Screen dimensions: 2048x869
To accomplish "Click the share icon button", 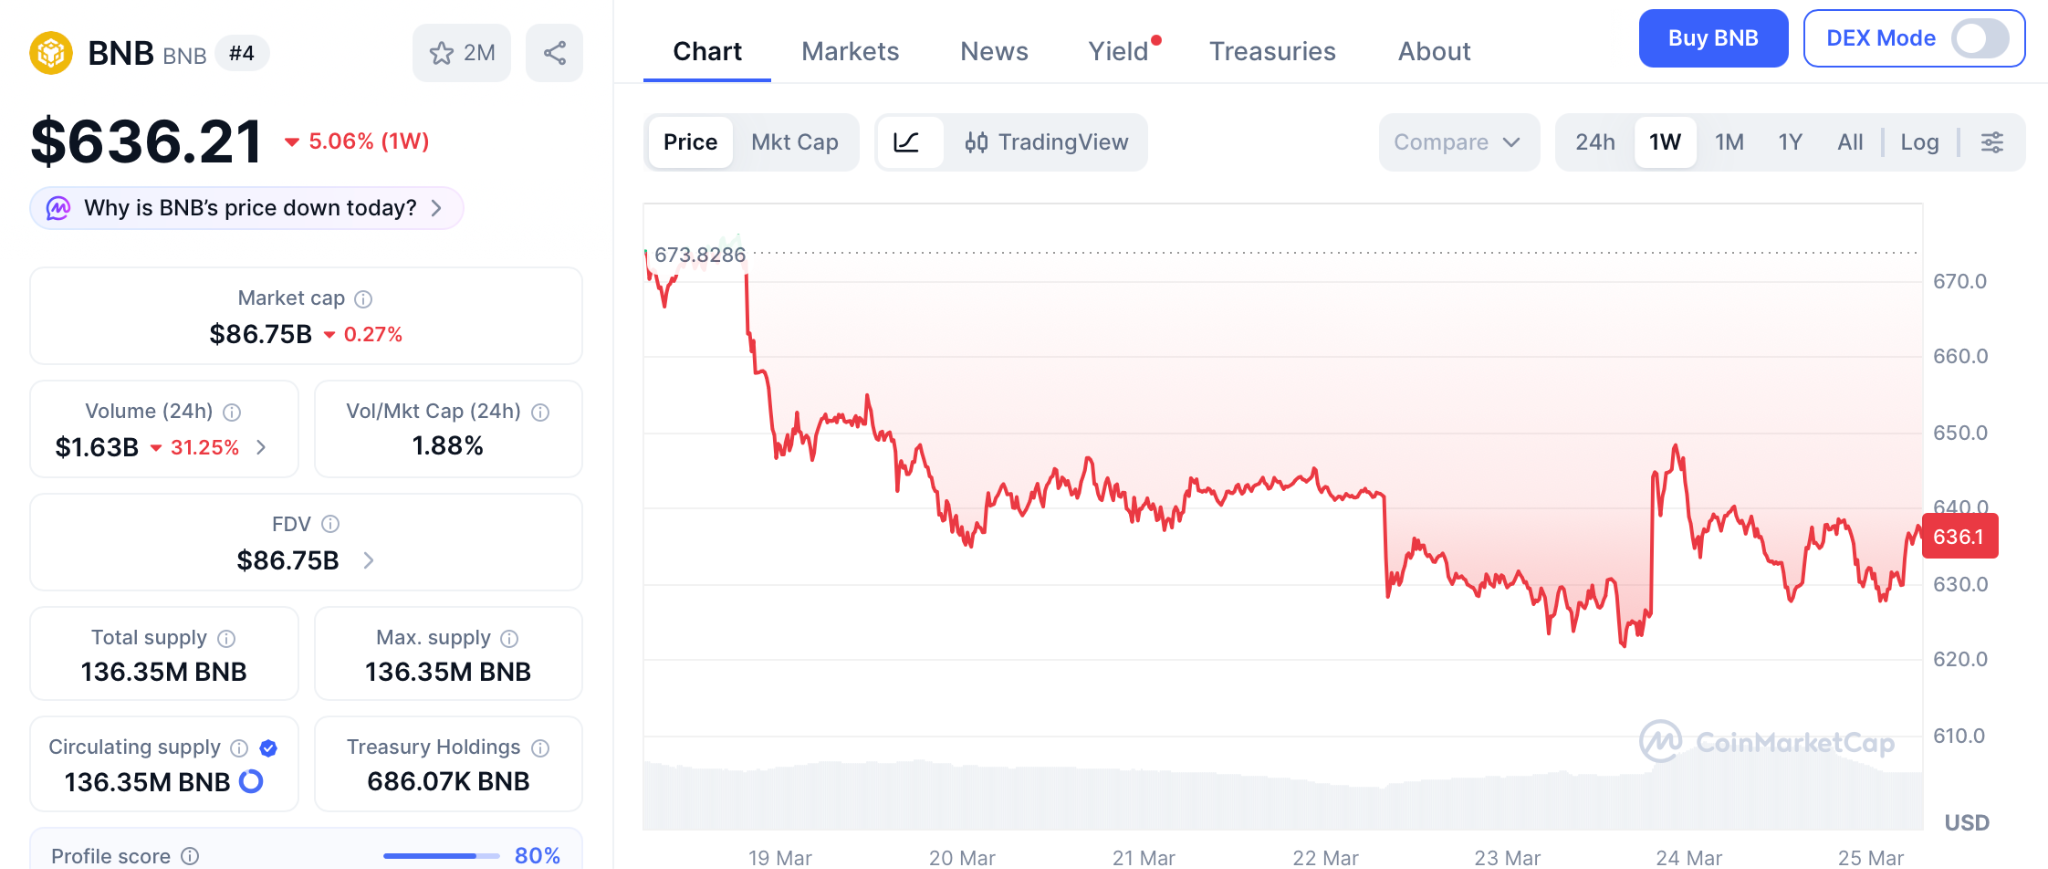I will click(x=554, y=53).
